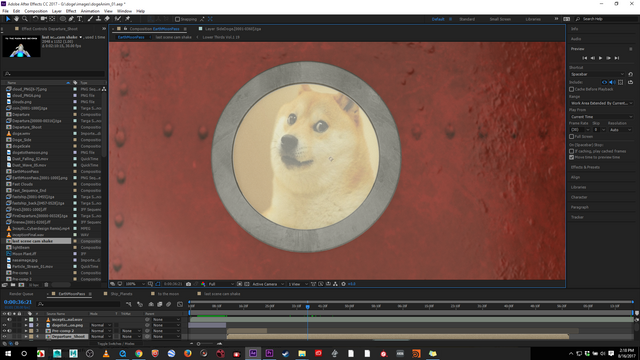Jump to first frame in Preview panel
The width and height of the screenshot is (640, 360).
[x=584, y=58]
